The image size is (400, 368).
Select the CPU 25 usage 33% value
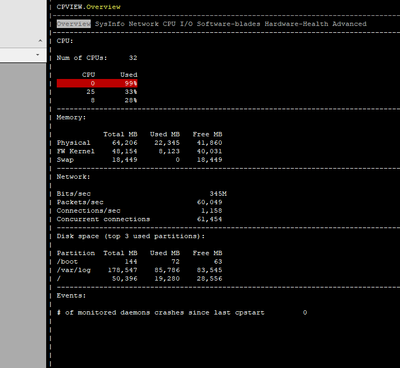[x=131, y=92]
